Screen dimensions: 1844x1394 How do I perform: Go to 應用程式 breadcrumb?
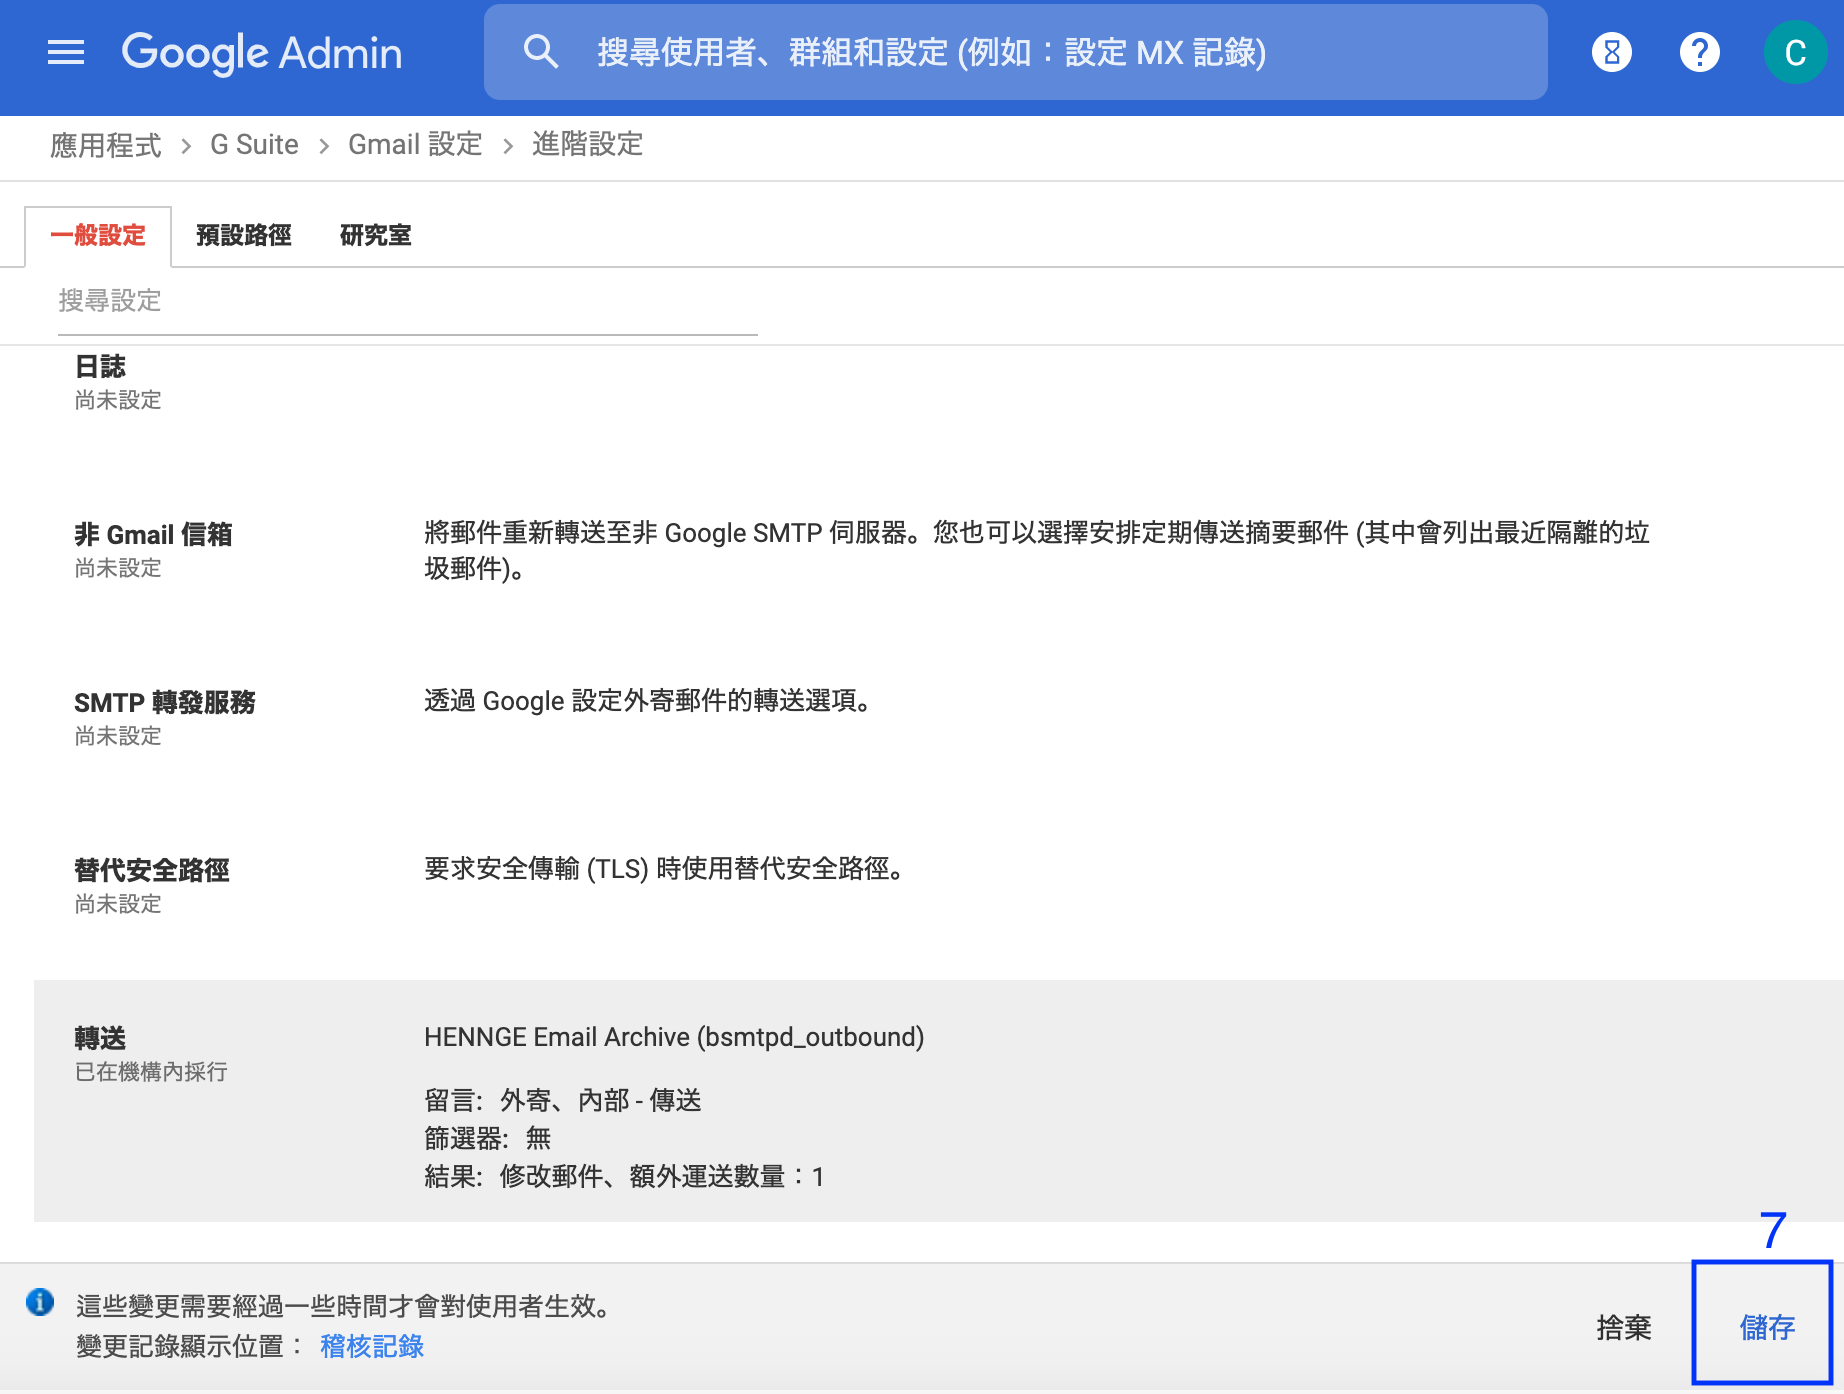point(105,145)
